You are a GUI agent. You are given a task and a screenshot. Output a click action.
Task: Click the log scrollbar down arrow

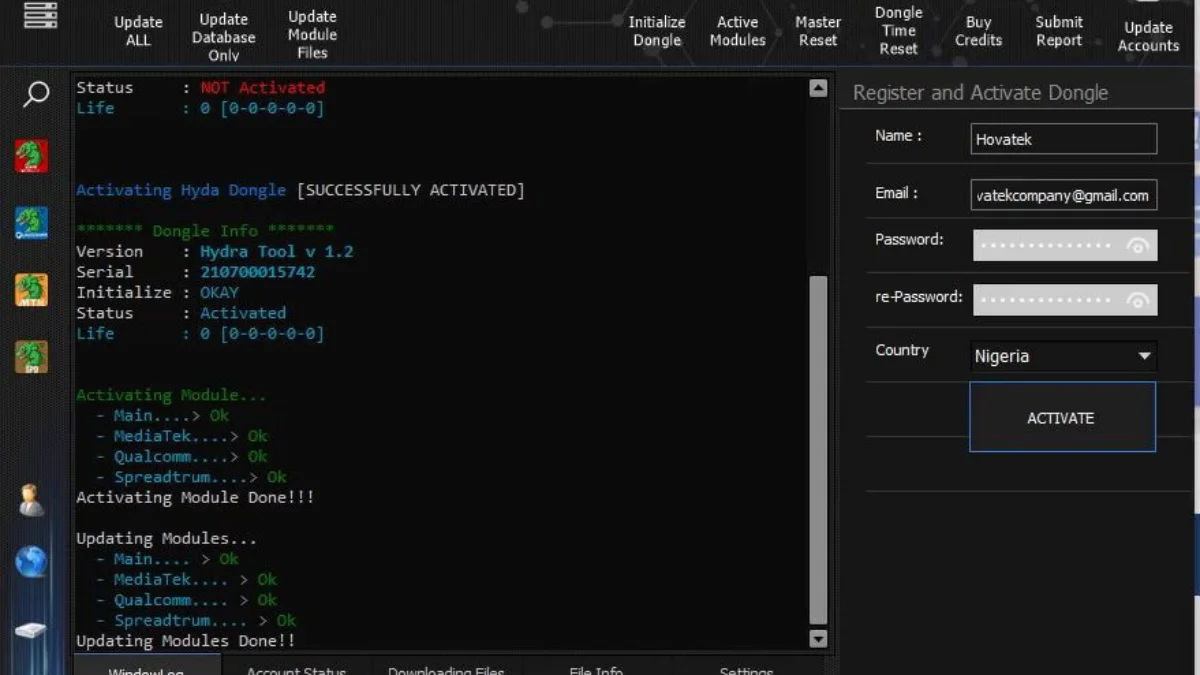coord(818,639)
